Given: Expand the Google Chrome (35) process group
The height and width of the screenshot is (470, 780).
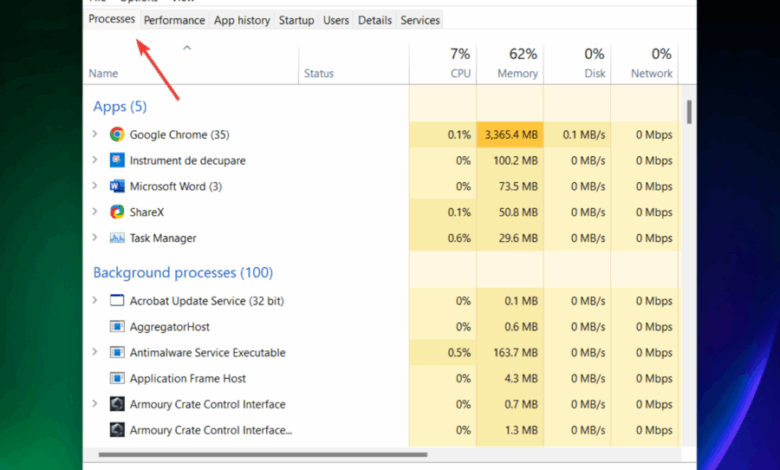Looking at the screenshot, I should 95,134.
